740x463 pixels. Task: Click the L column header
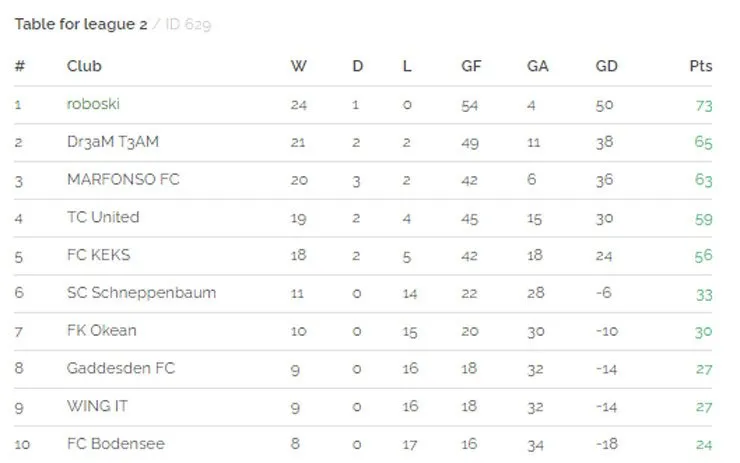407,66
